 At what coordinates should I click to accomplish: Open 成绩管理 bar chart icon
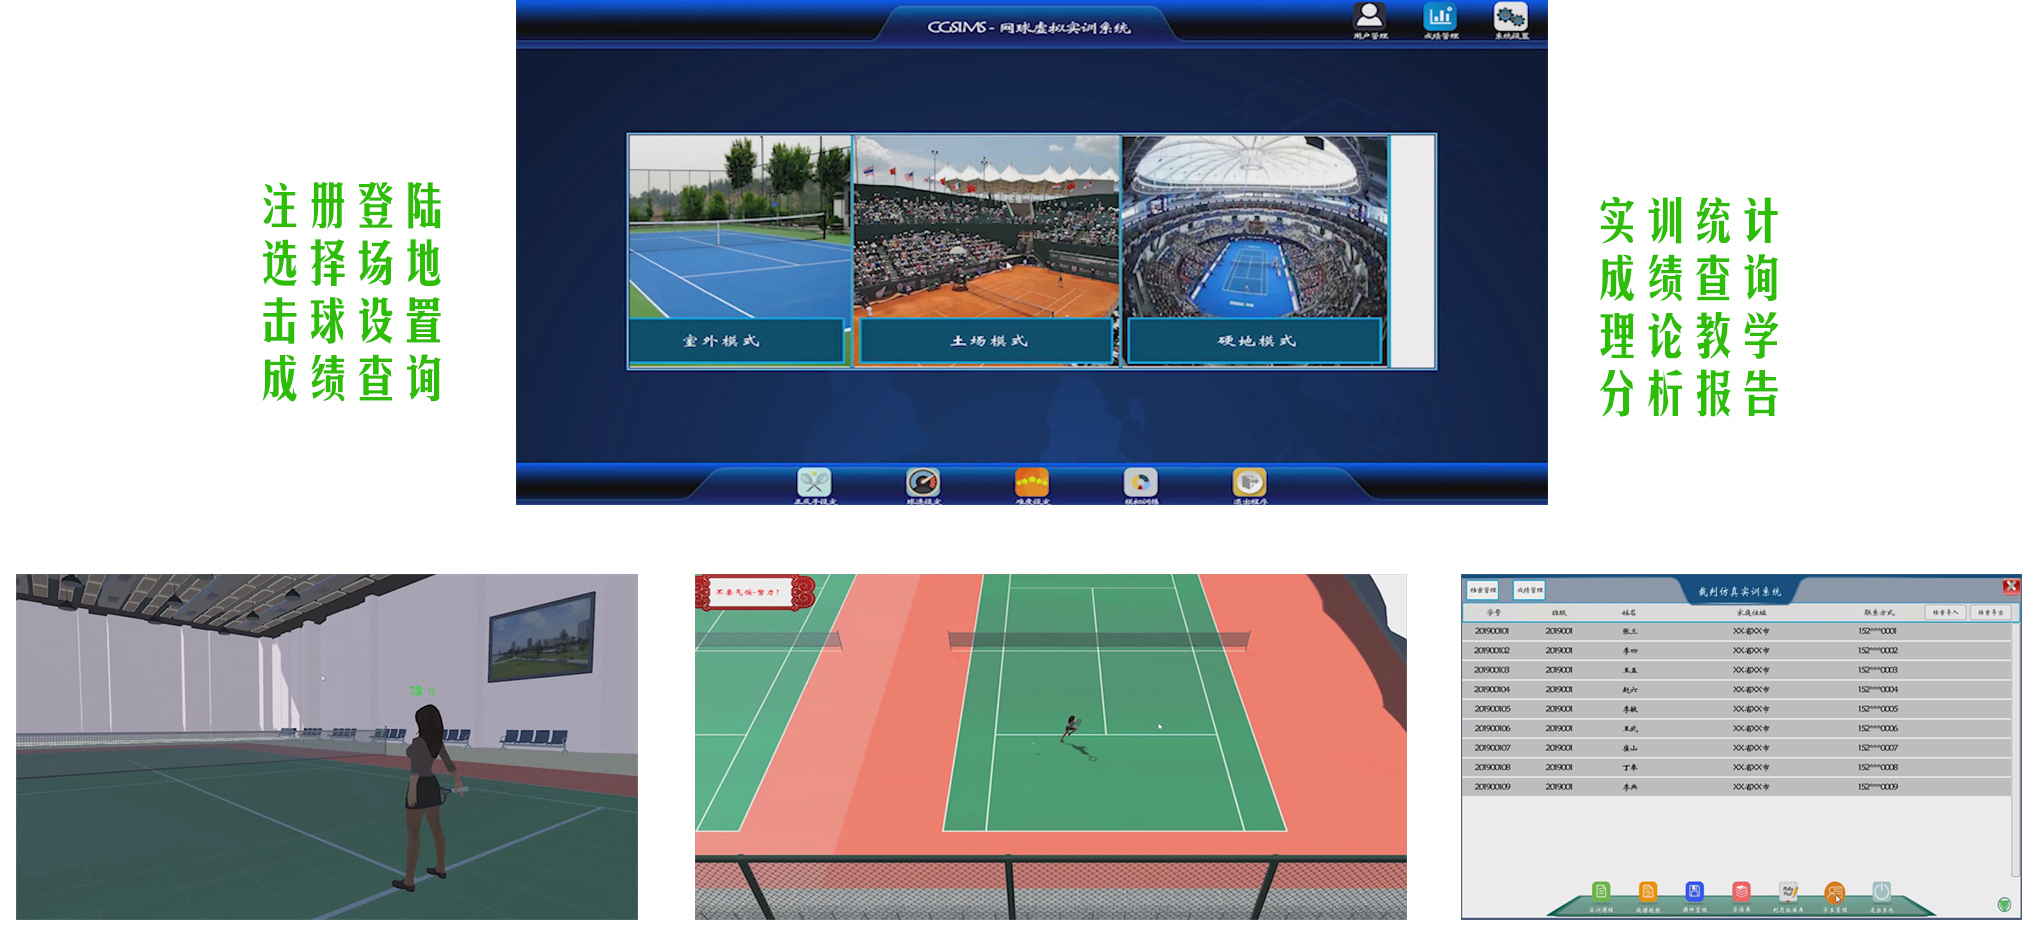[x=1440, y=18]
